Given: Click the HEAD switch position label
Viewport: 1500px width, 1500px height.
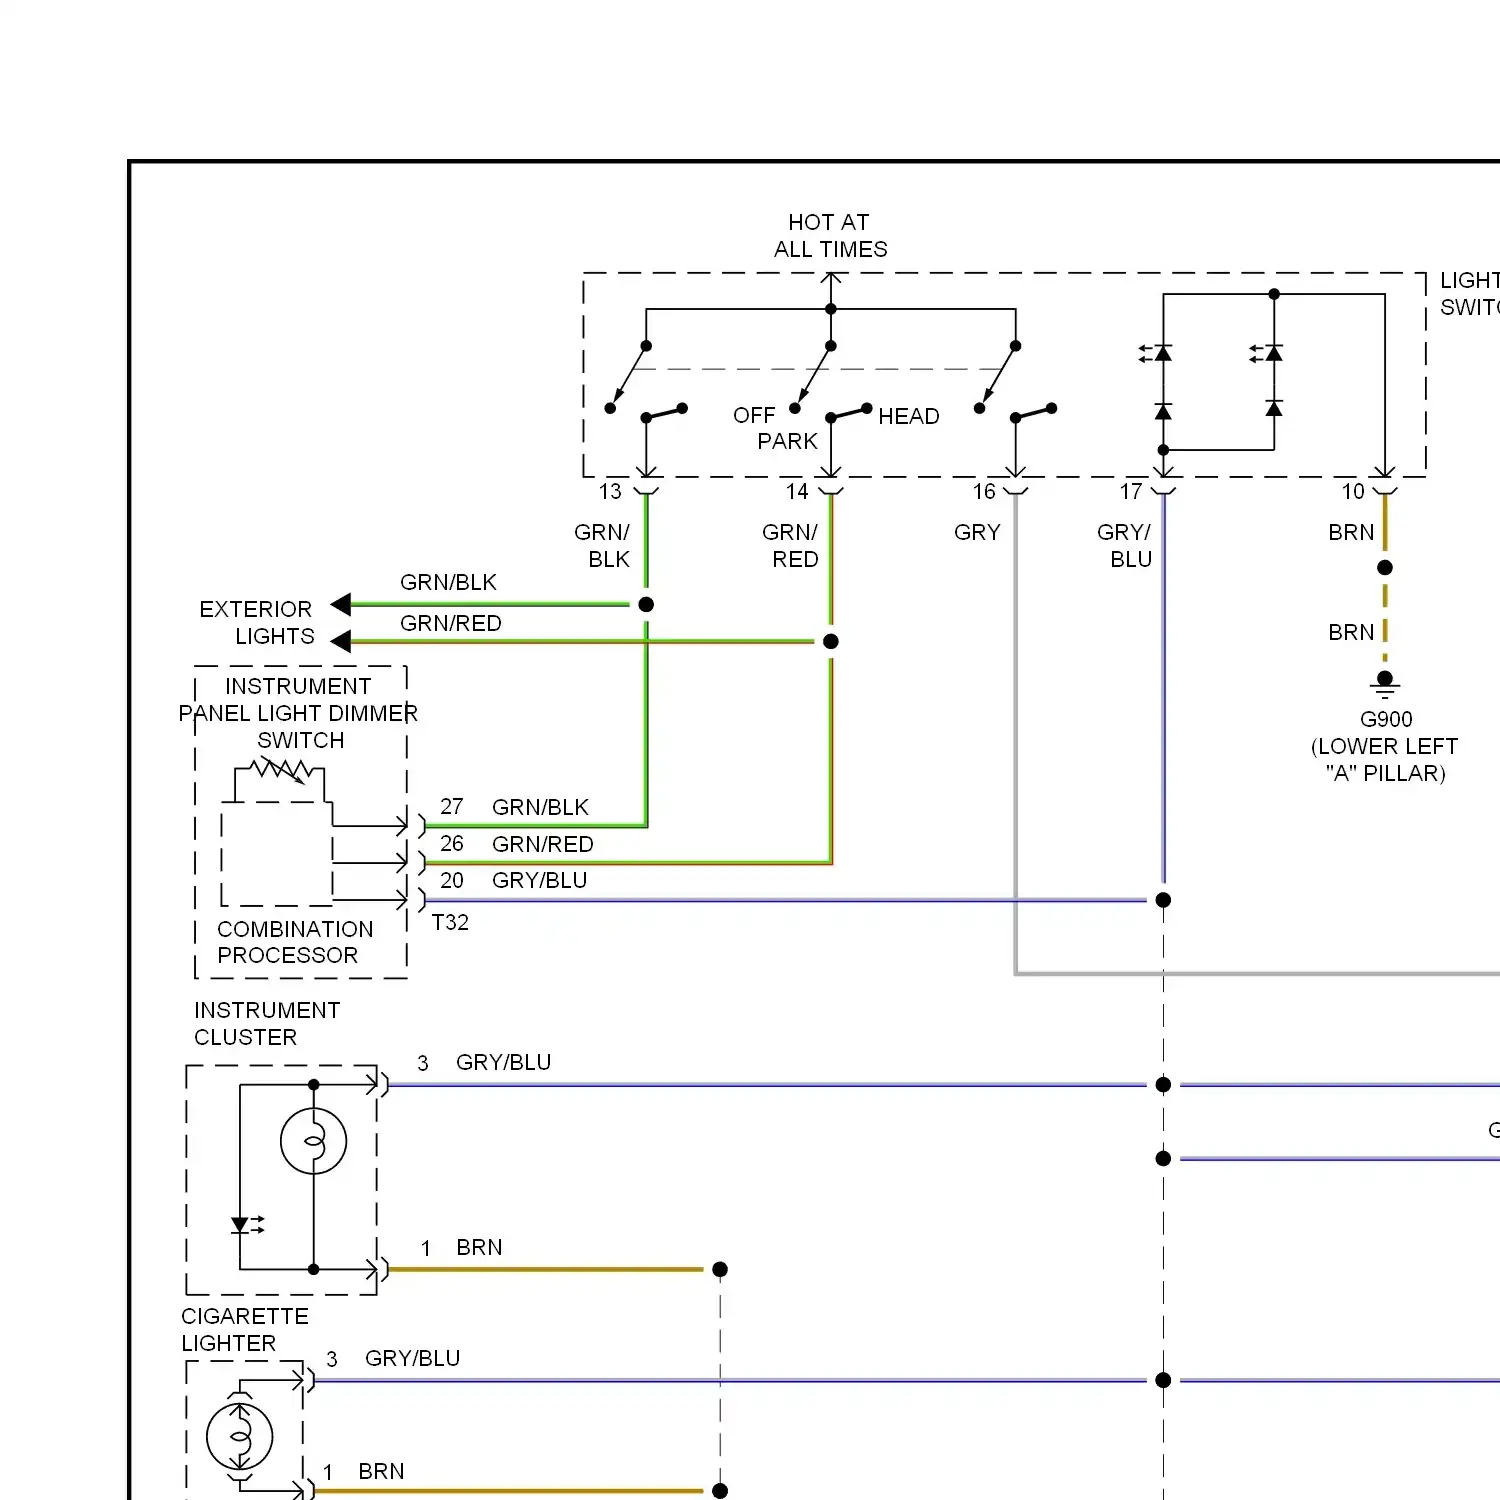Looking at the screenshot, I should (908, 416).
